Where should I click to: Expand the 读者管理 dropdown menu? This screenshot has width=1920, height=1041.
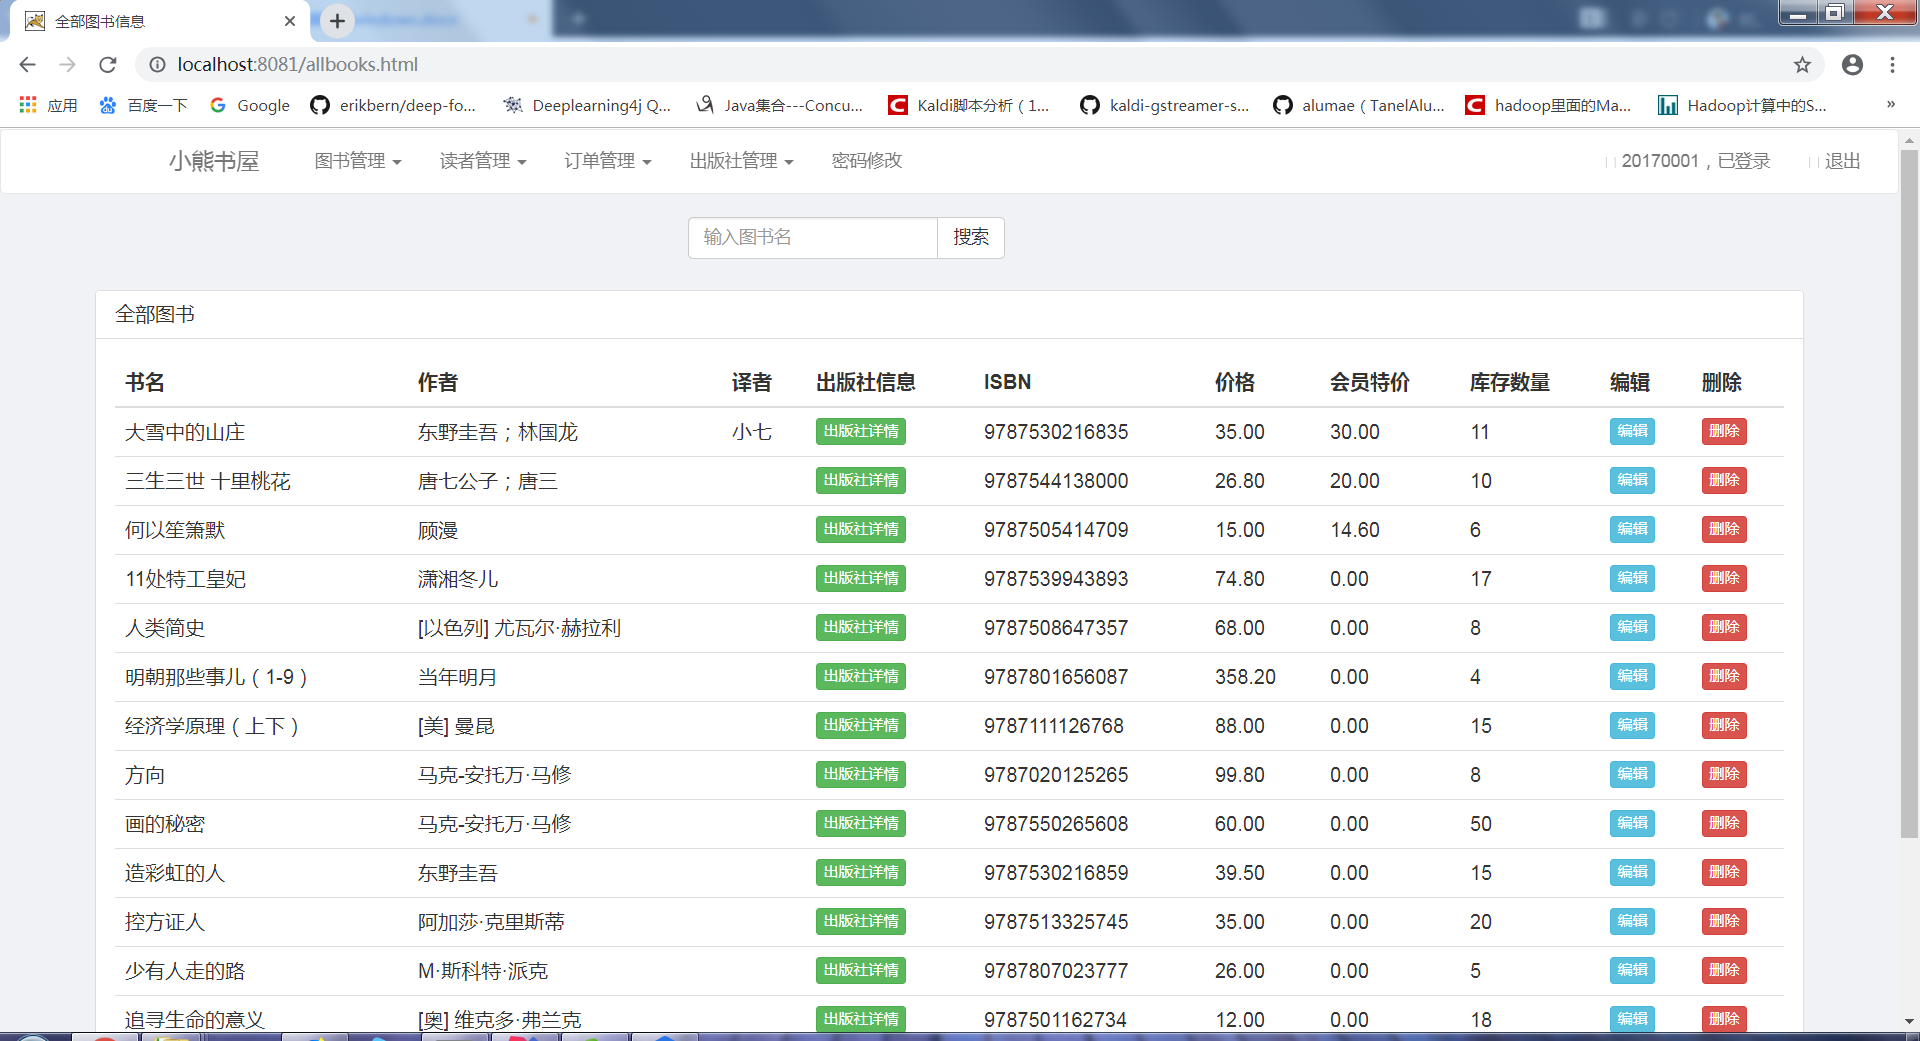click(483, 161)
